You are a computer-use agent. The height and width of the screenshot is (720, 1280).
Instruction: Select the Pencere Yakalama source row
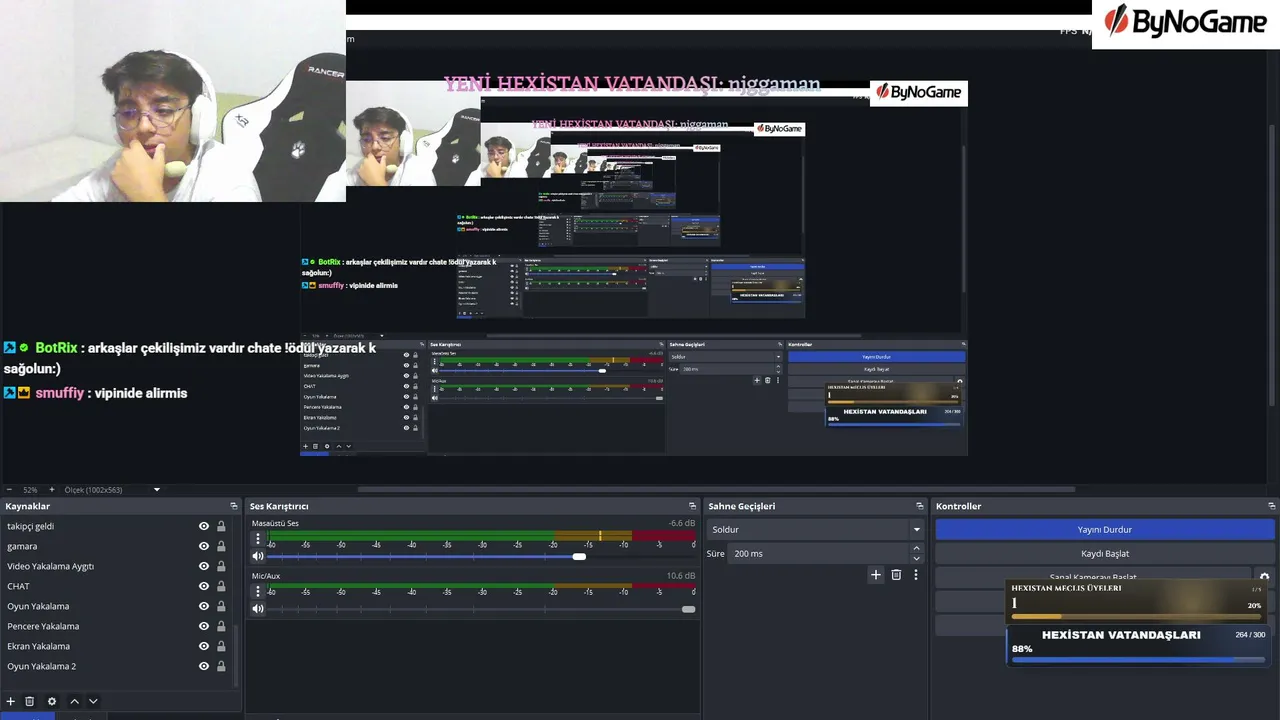pyautogui.click(x=118, y=626)
